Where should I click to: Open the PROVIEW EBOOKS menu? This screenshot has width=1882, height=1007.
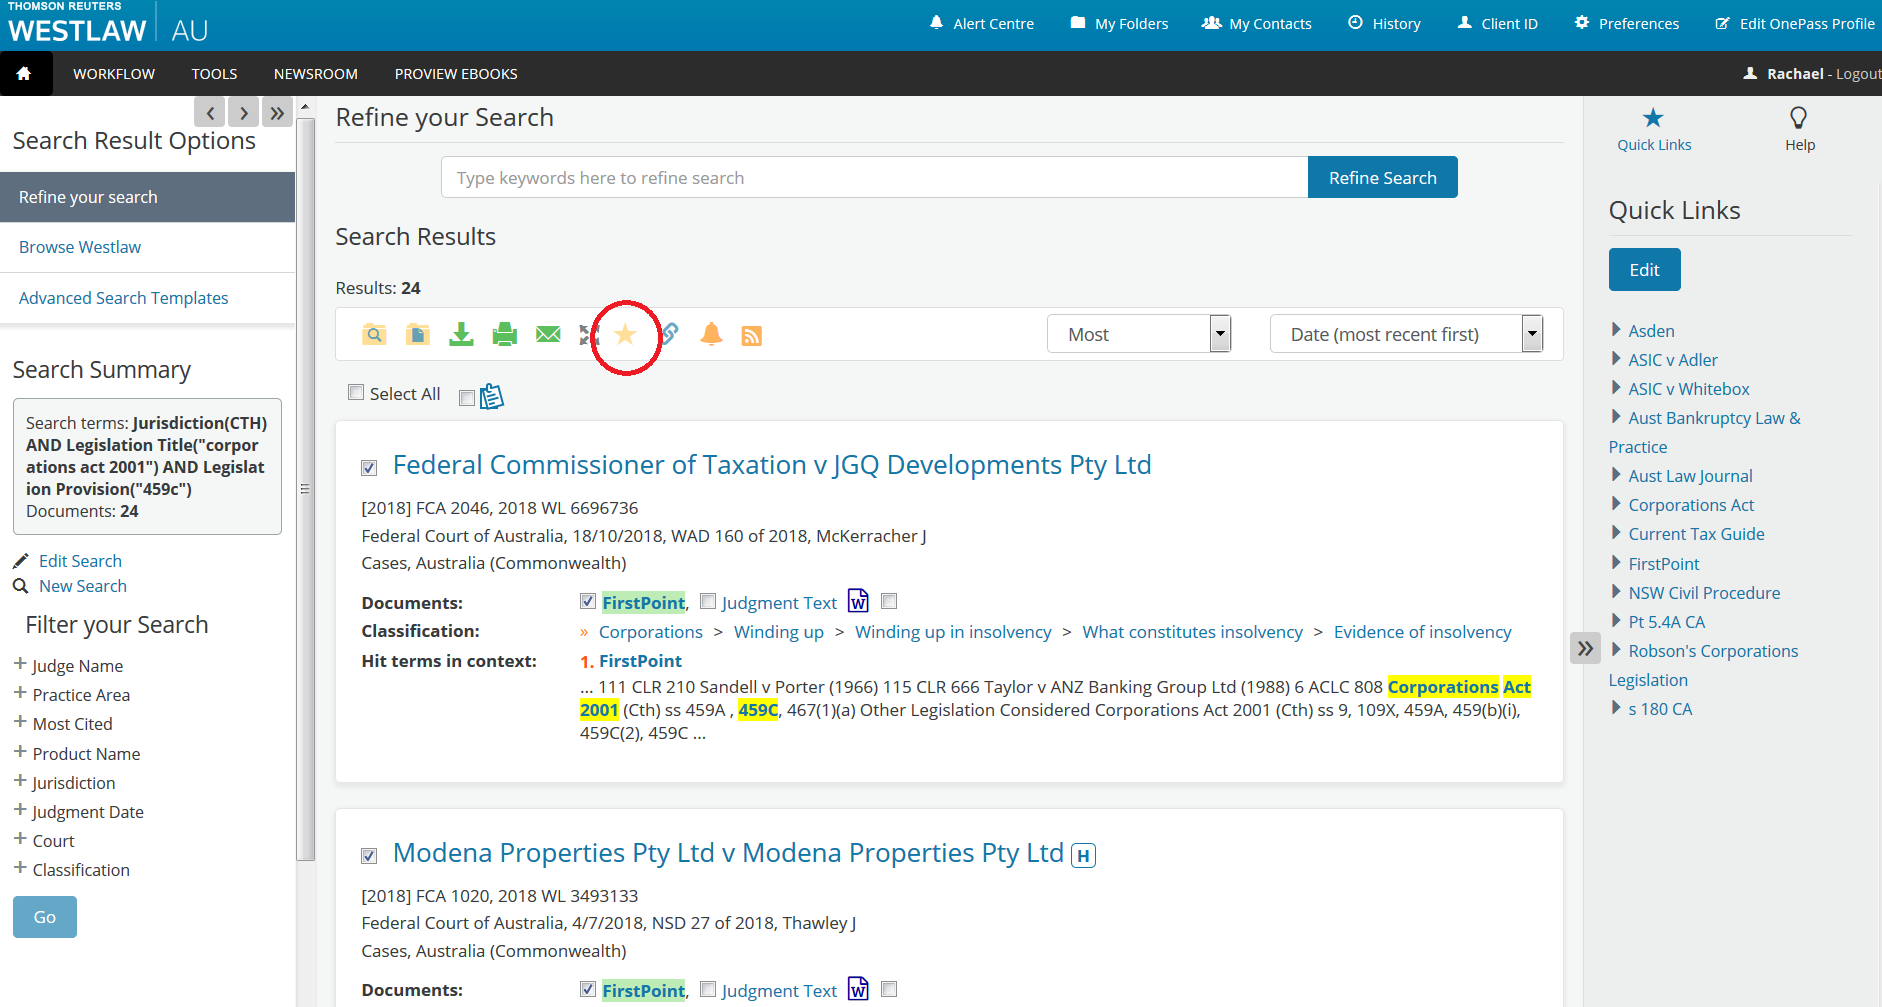click(x=456, y=74)
